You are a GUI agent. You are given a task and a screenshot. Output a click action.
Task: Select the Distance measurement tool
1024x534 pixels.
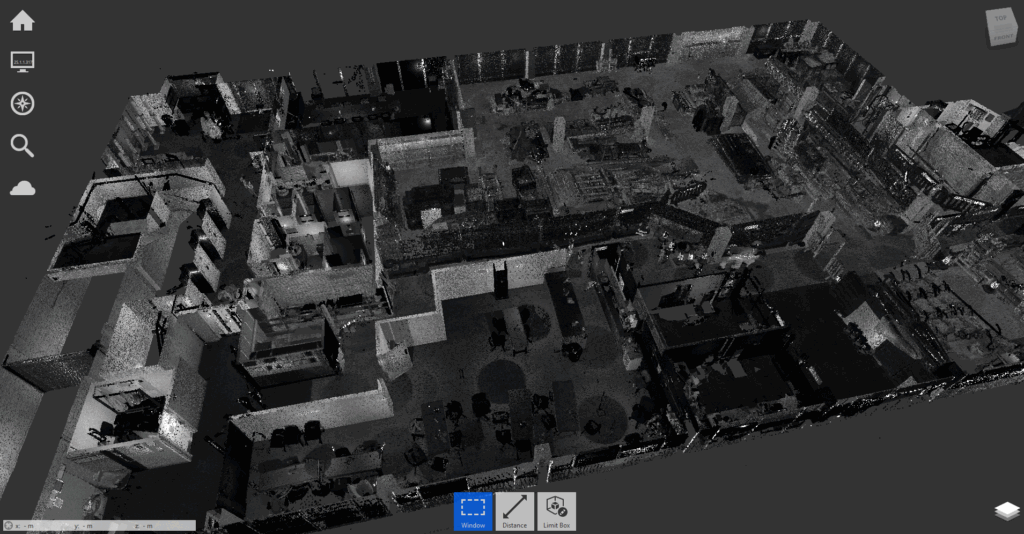click(x=514, y=511)
